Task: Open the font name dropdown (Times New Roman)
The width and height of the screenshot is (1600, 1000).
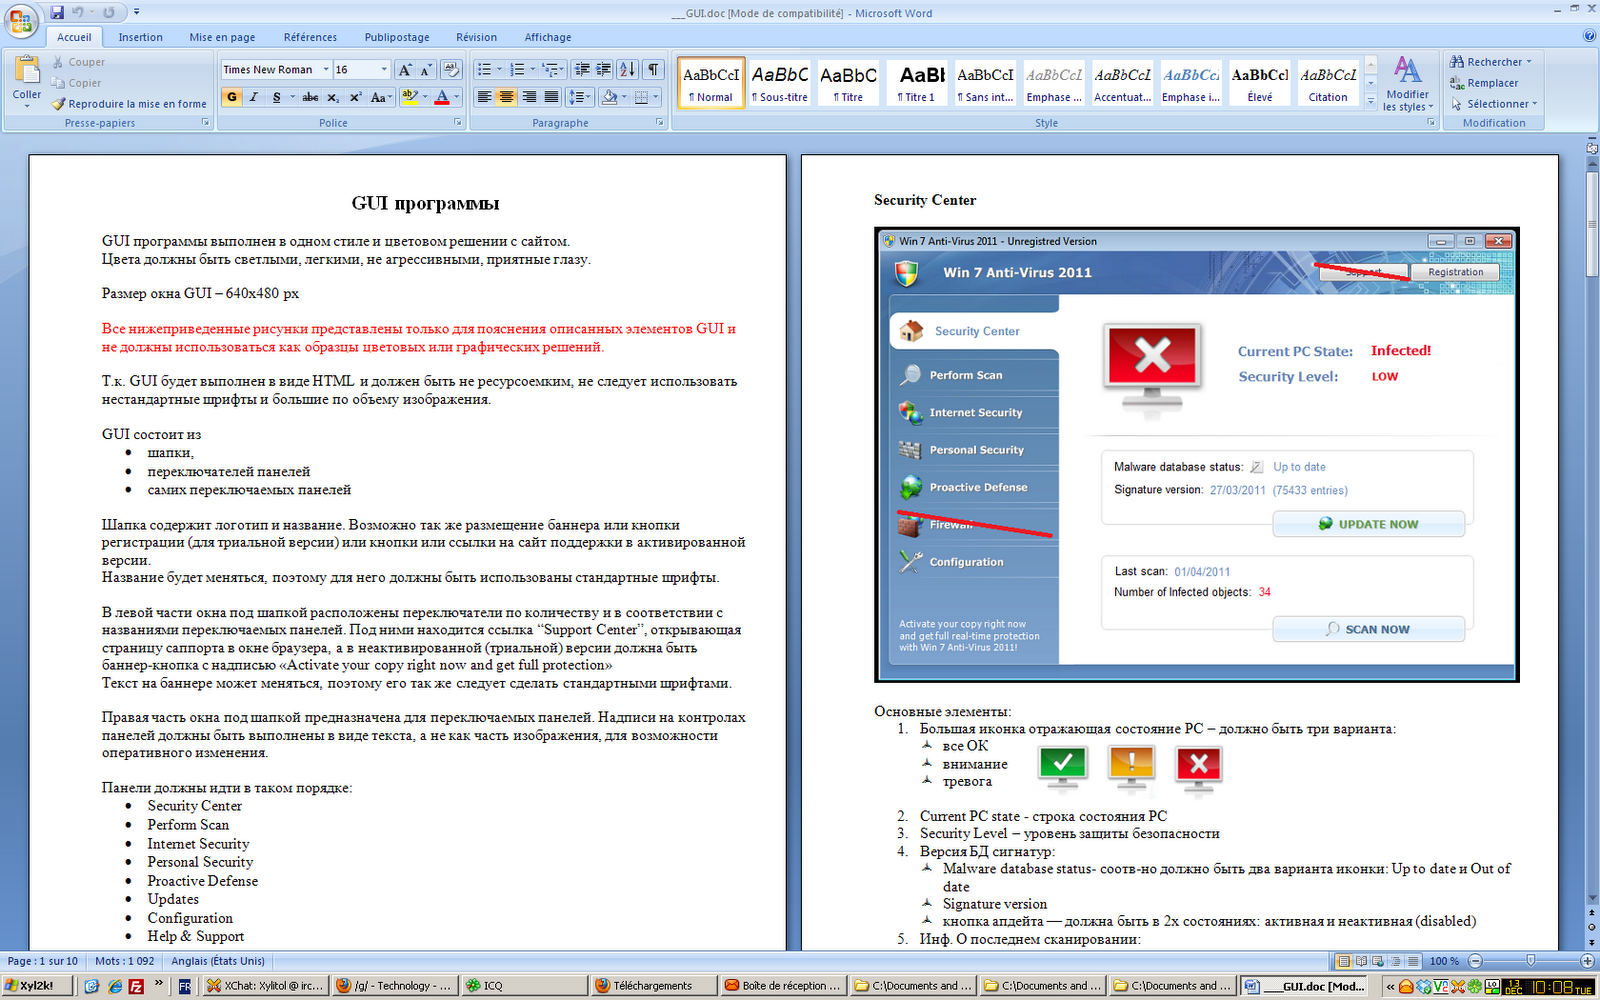Action: click(x=325, y=69)
